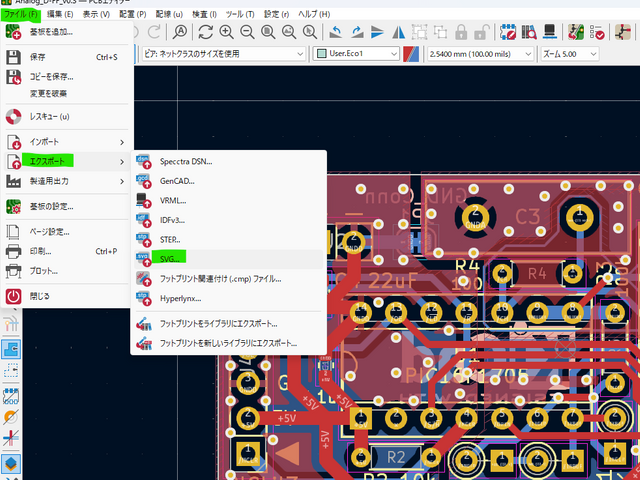The width and height of the screenshot is (640, 480).
Task: Toggle filled zone display mode
Action: tap(12, 347)
